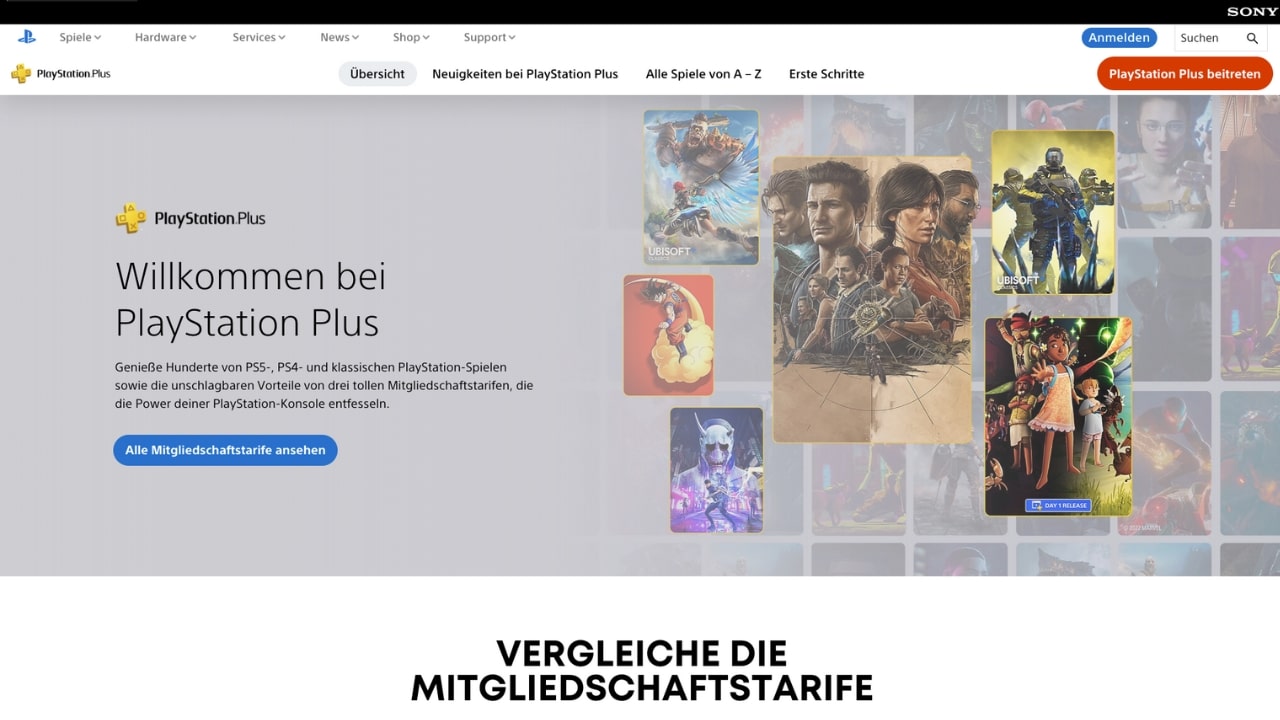Click the Anmelden button
1280x720 pixels.
[x=1119, y=38]
